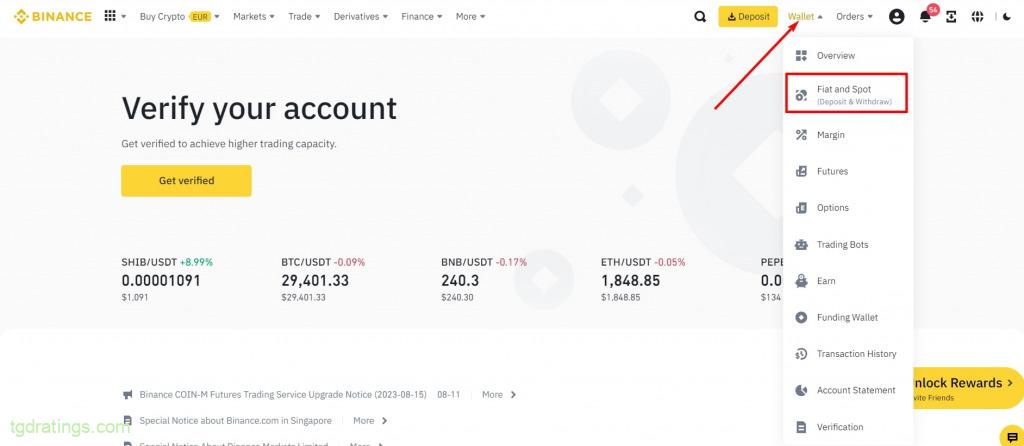The width and height of the screenshot is (1024, 446).
Task: Expand the Derivatives dropdown
Action: 360,17
